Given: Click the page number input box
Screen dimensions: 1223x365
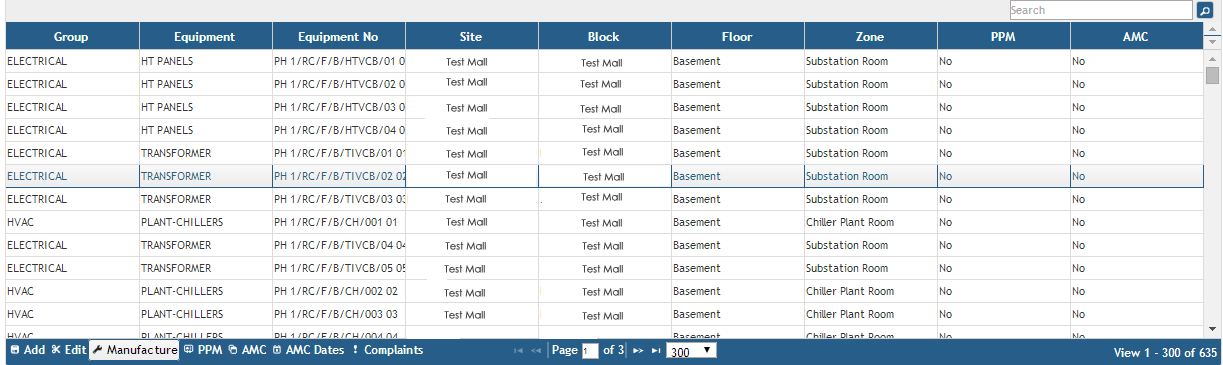Looking at the screenshot, I should [589, 351].
